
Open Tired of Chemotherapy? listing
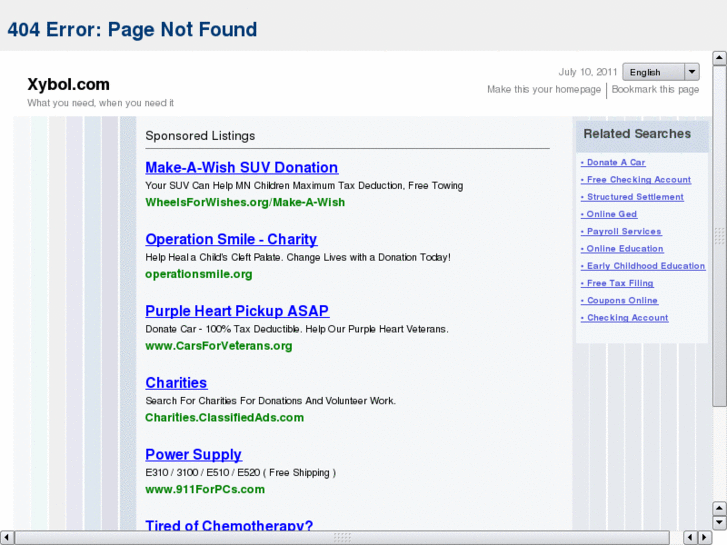click(229, 525)
